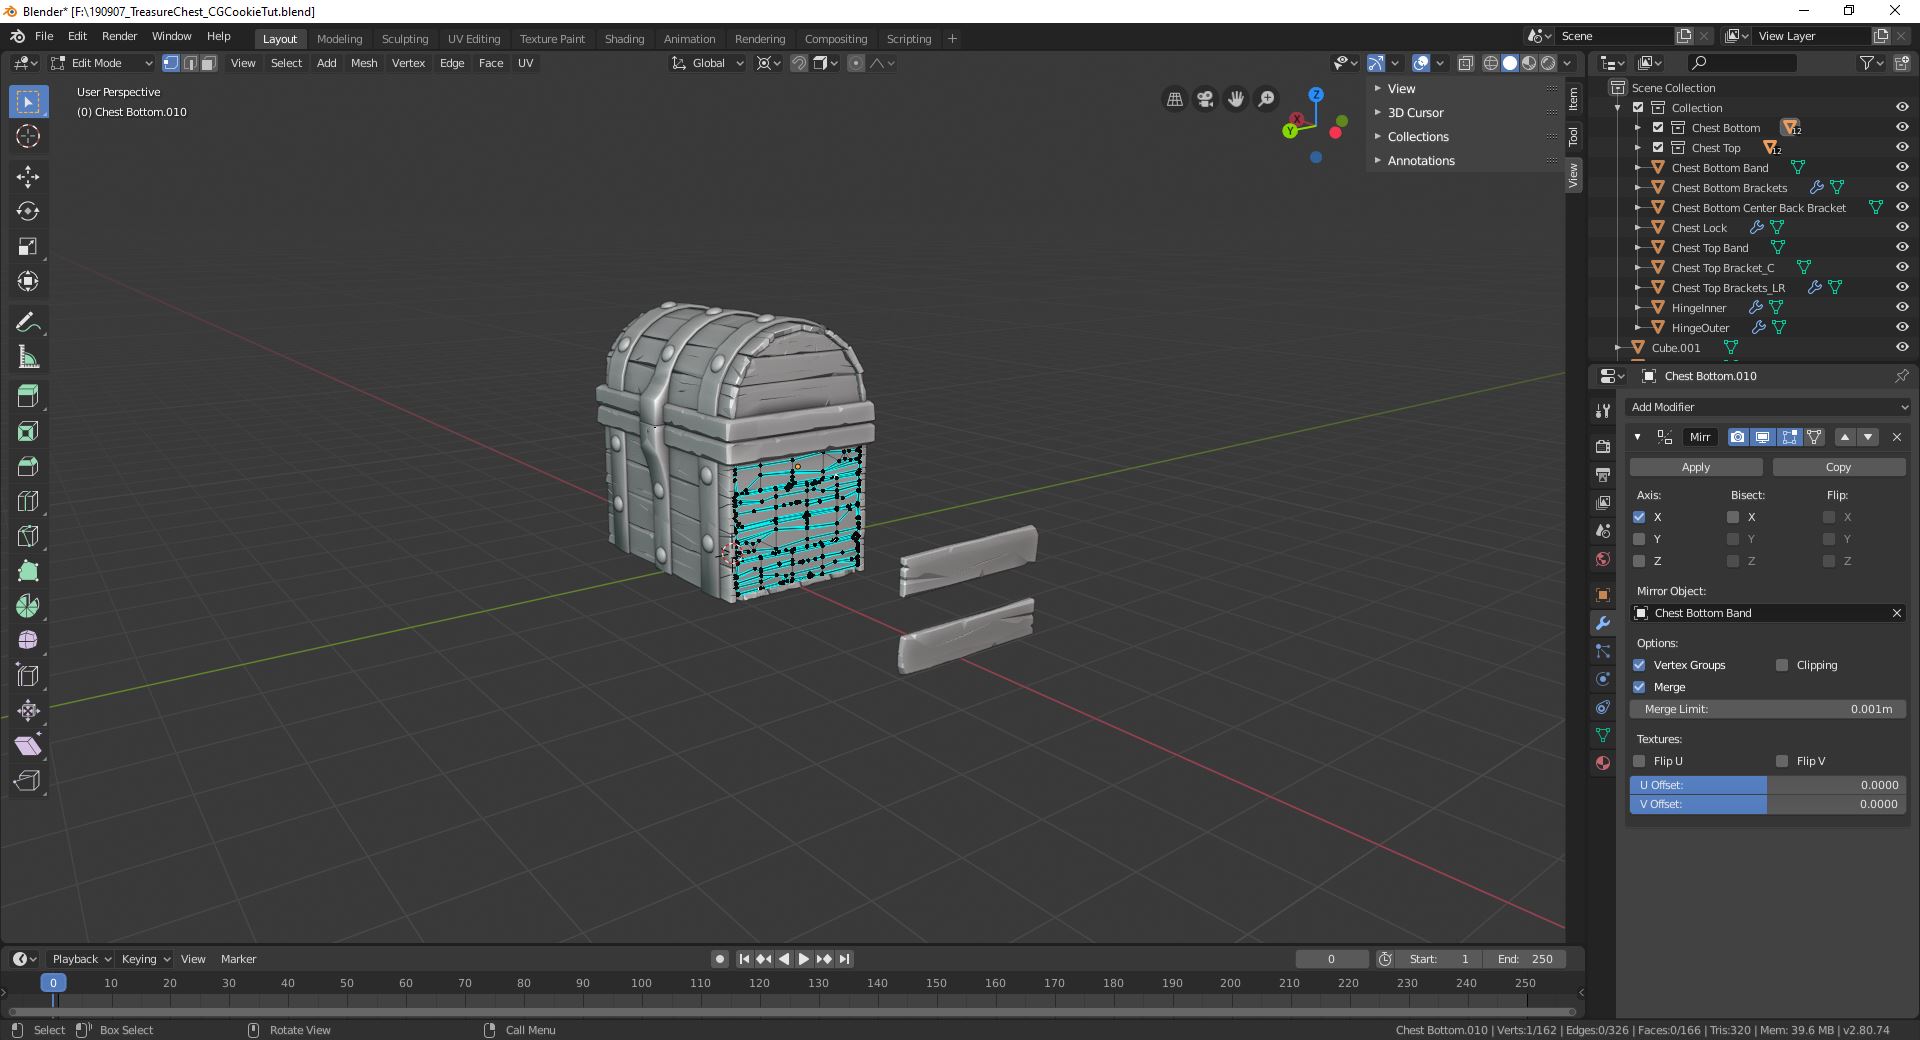1920x1040 pixels.
Task: Select the Measure tool in the left toolbar
Action: pyautogui.click(x=28, y=357)
